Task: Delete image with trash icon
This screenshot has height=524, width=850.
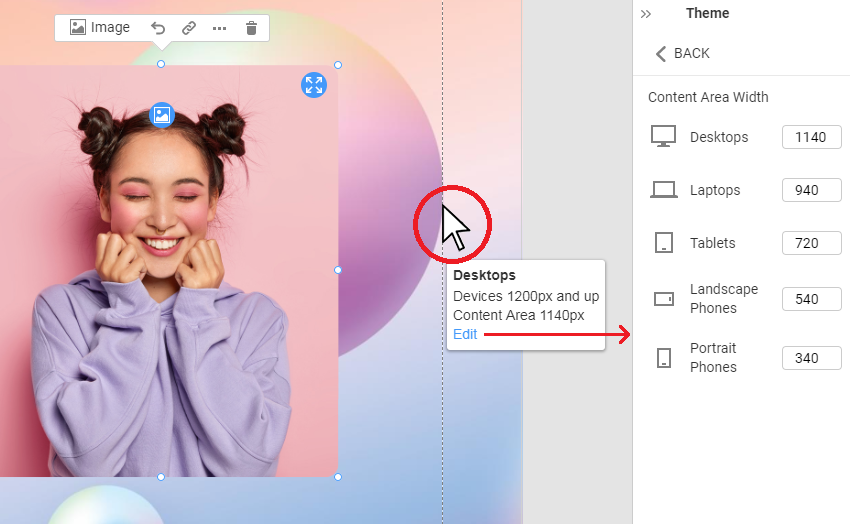Action: tap(251, 28)
